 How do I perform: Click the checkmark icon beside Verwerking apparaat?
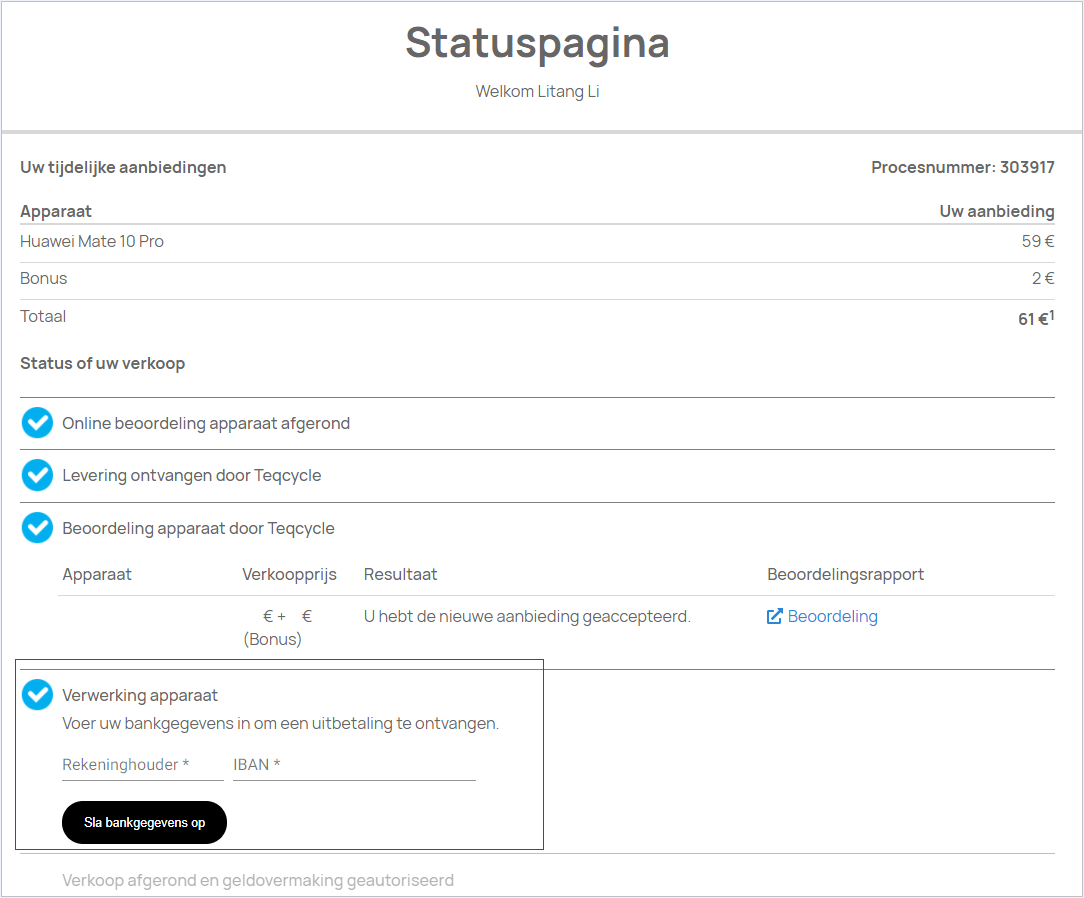tap(37, 695)
